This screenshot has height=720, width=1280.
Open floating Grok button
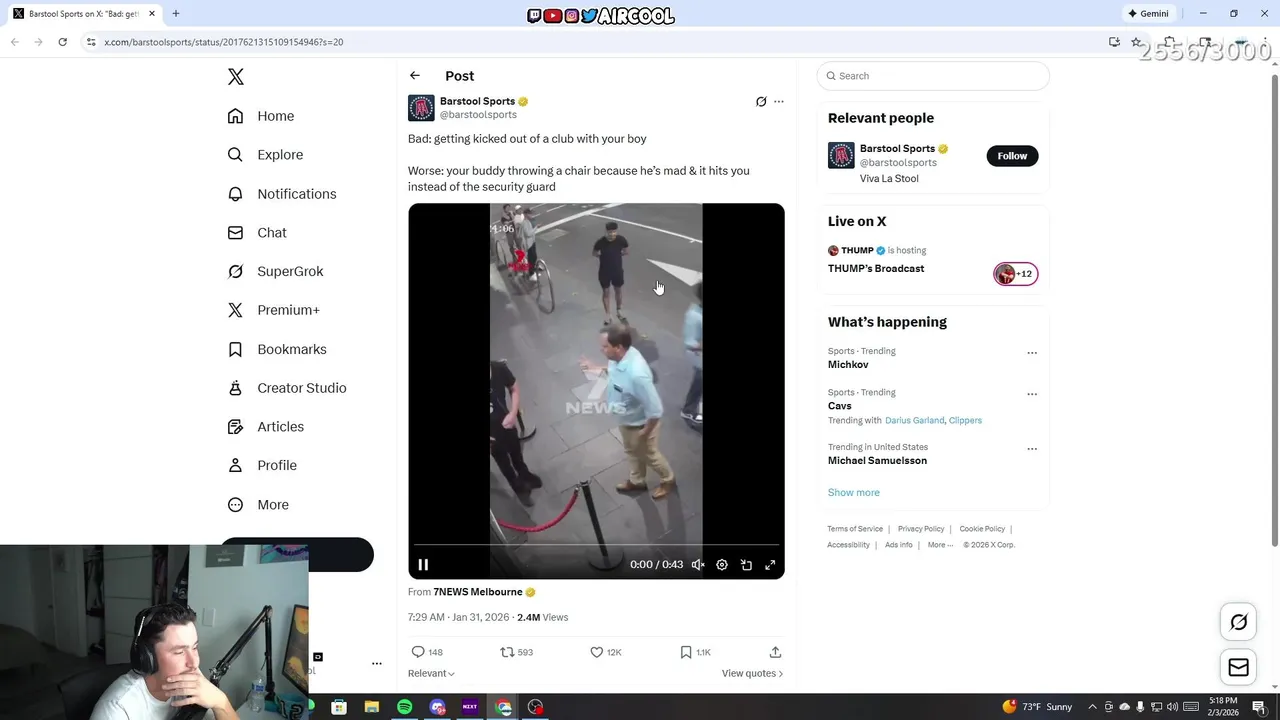(x=1238, y=623)
